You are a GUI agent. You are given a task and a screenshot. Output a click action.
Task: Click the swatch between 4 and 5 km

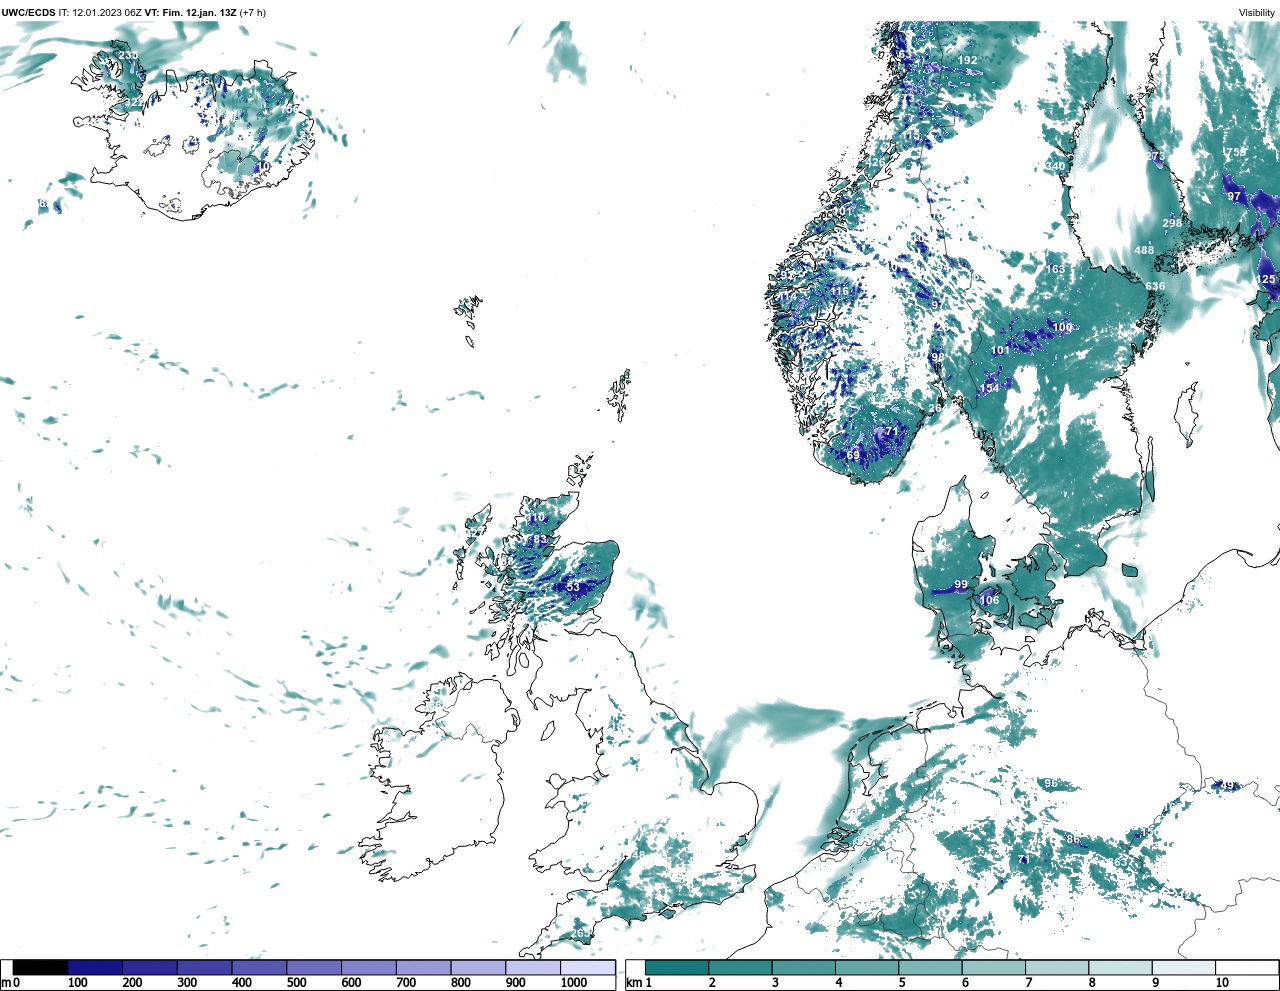pos(867,967)
